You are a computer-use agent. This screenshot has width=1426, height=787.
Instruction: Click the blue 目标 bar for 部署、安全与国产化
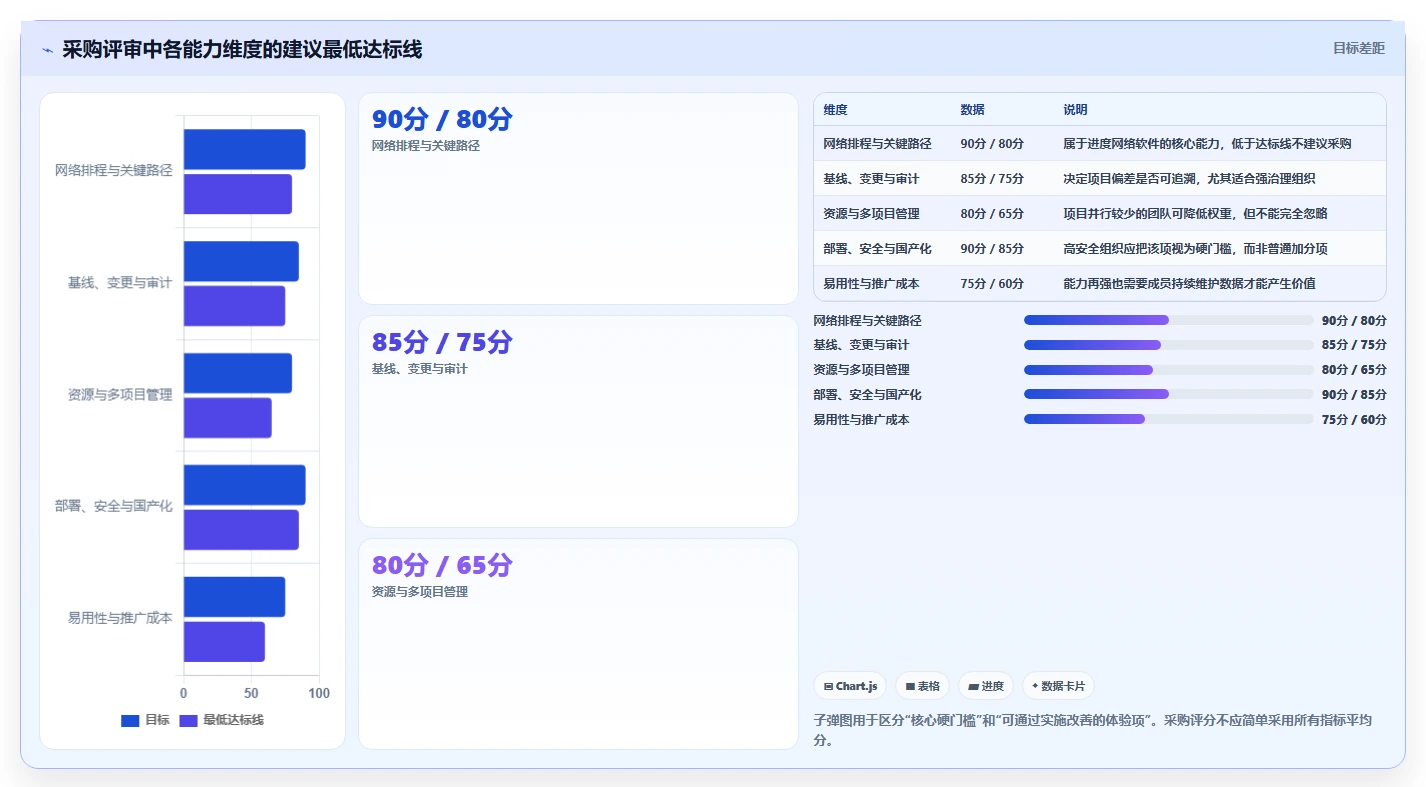pos(244,485)
